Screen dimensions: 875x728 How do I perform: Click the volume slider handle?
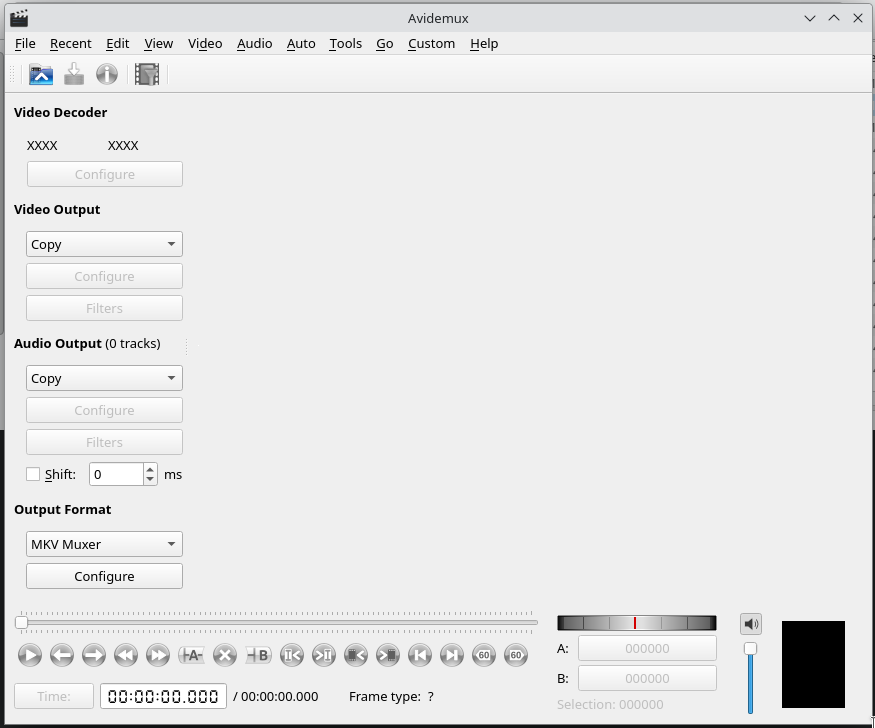tap(751, 648)
